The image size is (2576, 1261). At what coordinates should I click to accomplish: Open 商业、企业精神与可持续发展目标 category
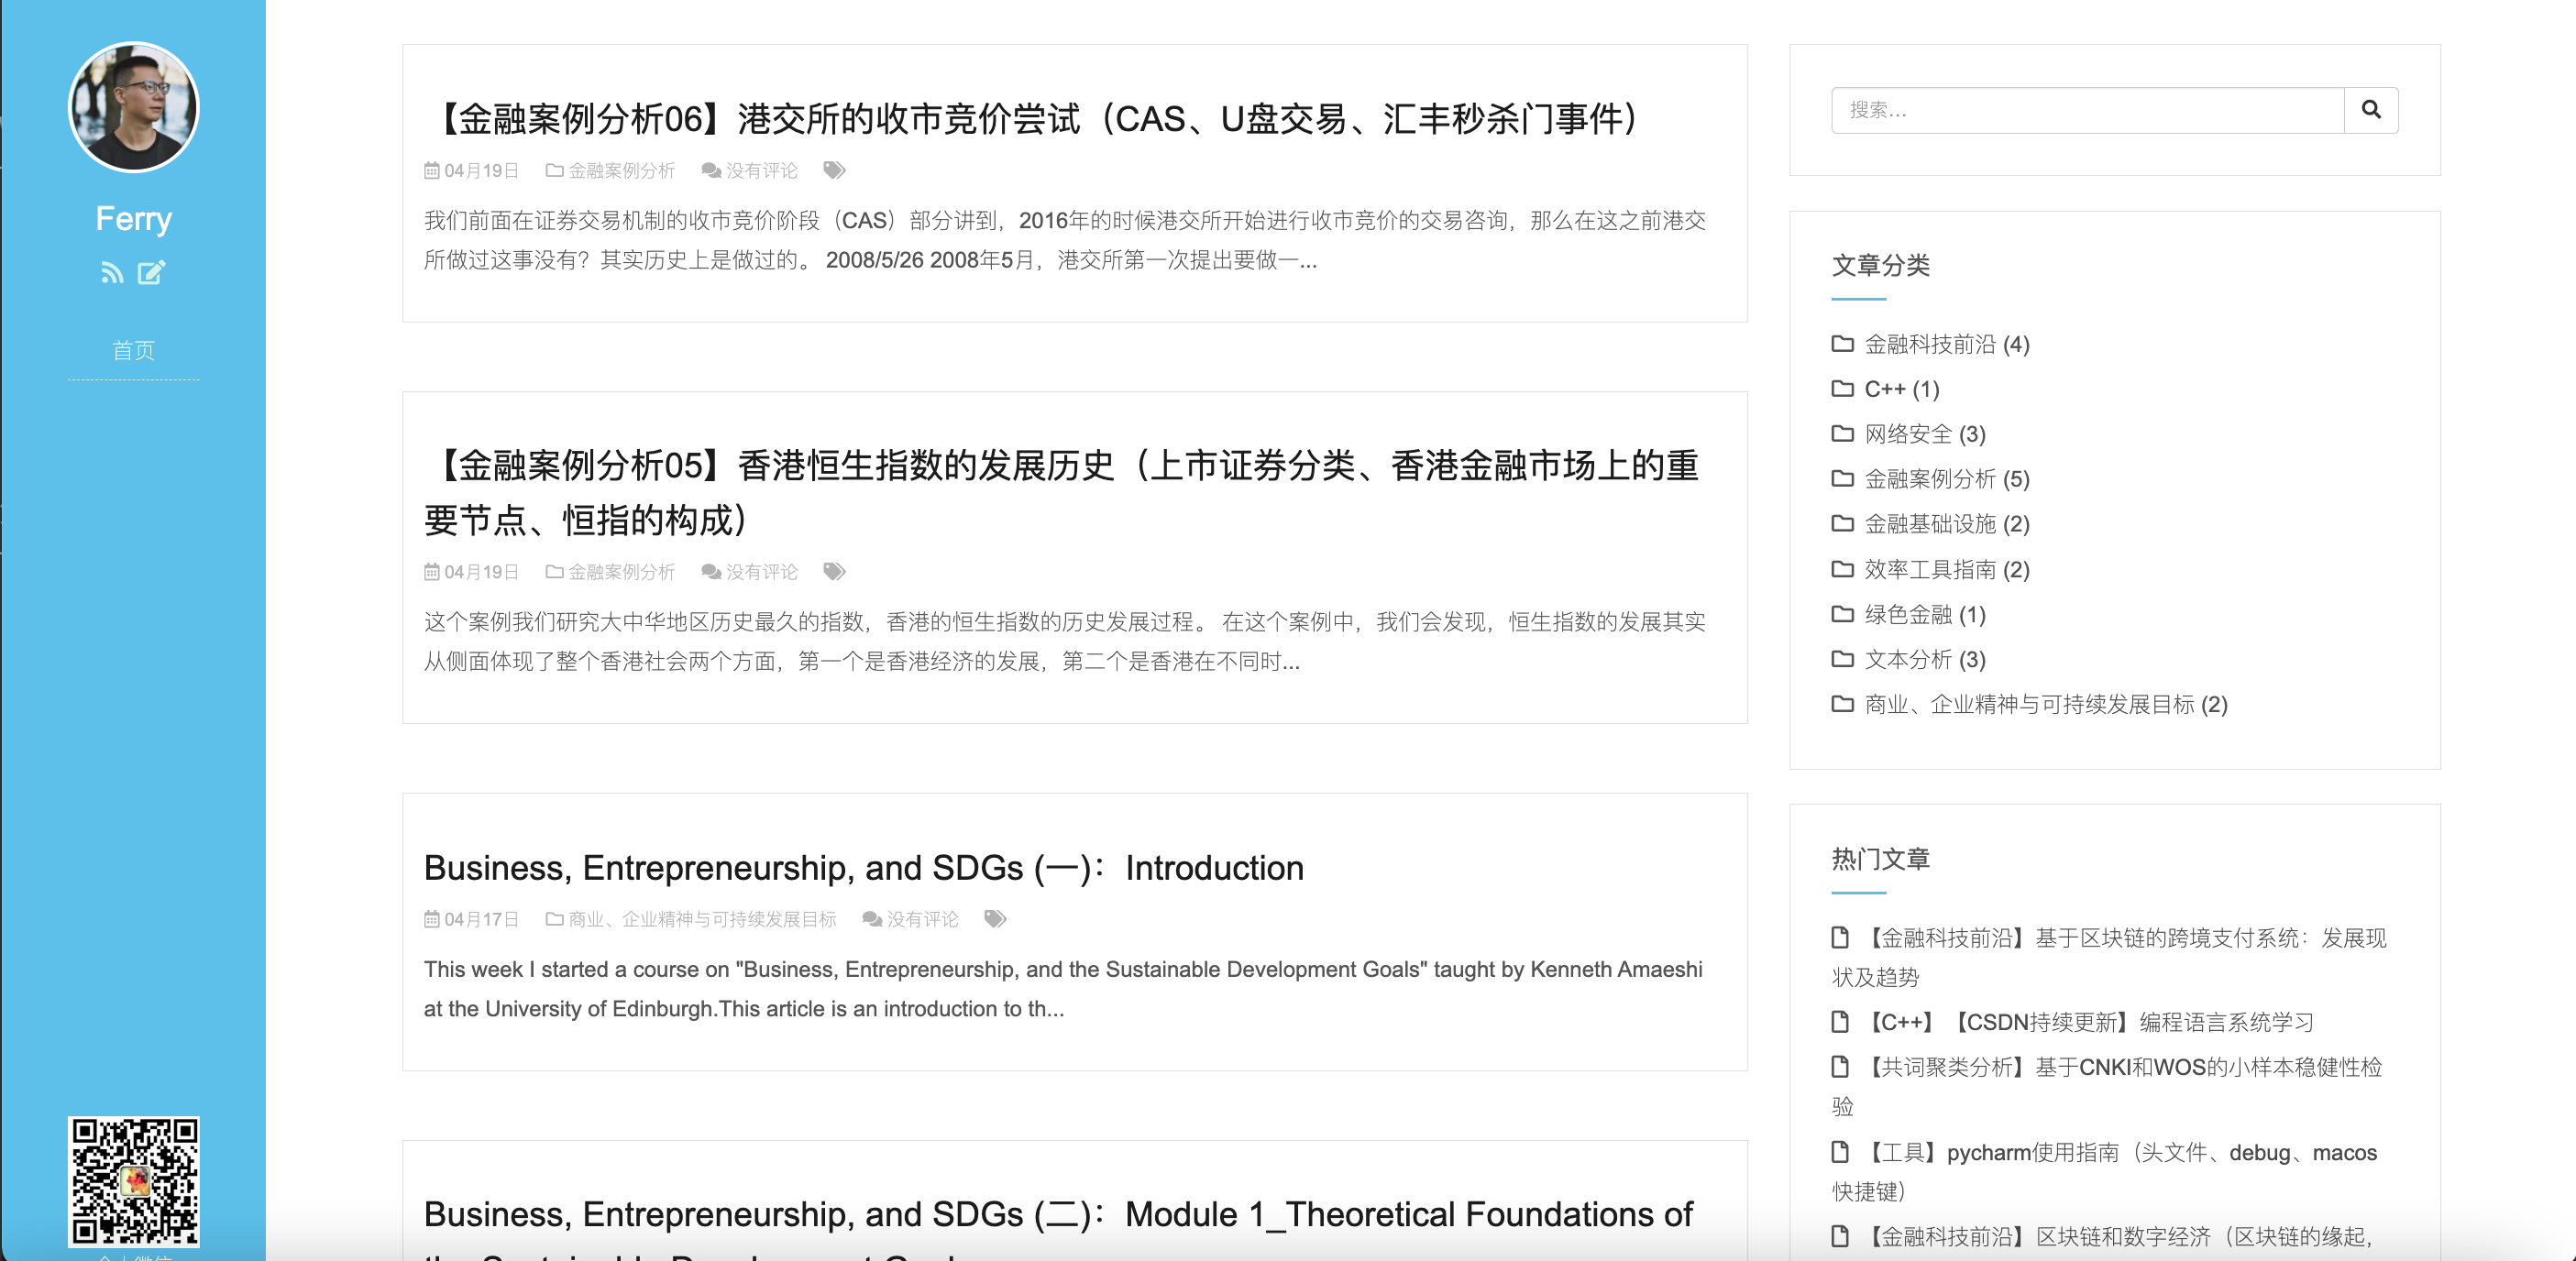pos(2044,704)
